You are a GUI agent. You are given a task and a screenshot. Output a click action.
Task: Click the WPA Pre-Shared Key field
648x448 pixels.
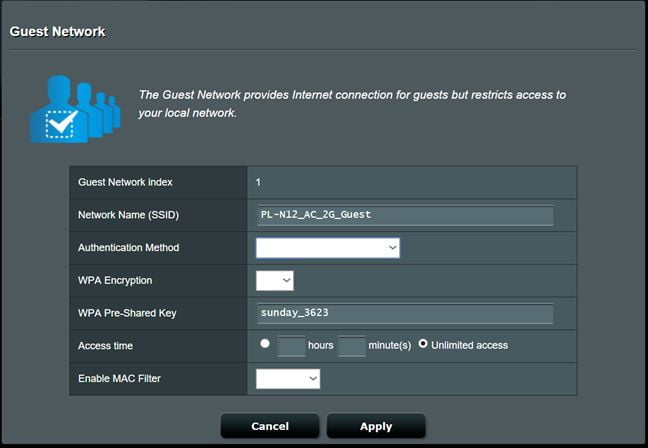click(404, 313)
